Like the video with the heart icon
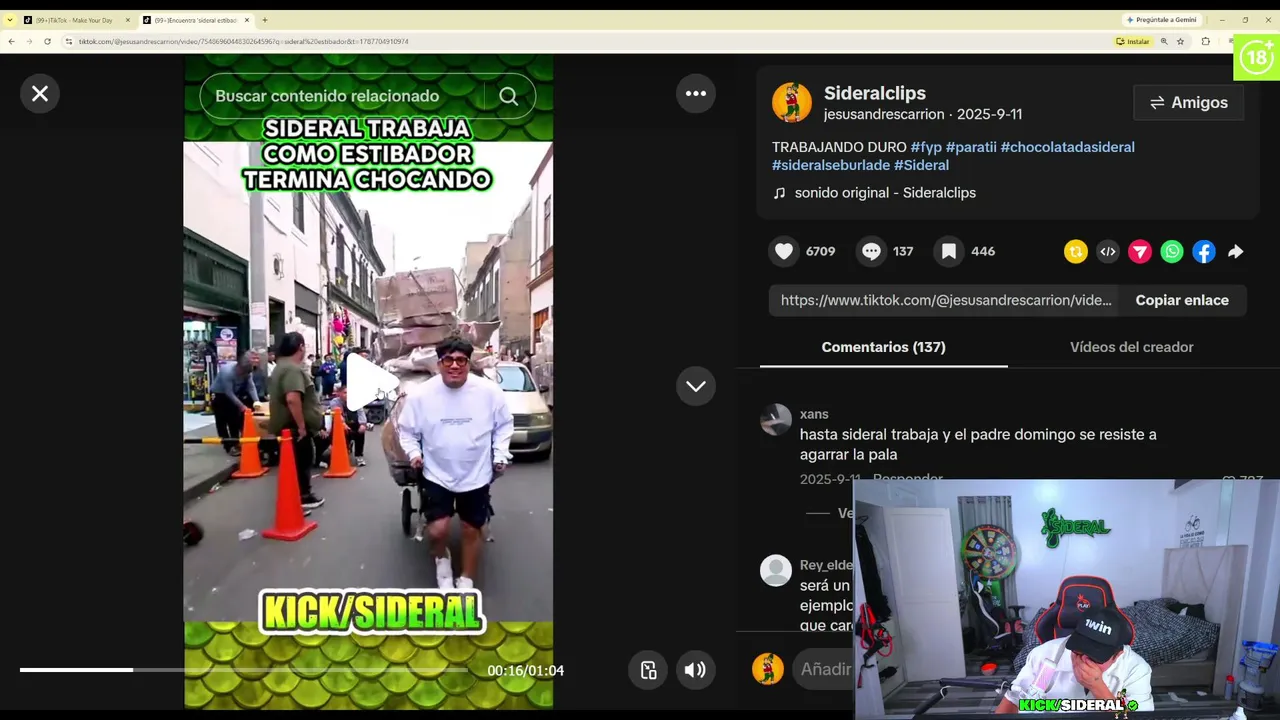 pyautogui.click(x=784, y=251)
